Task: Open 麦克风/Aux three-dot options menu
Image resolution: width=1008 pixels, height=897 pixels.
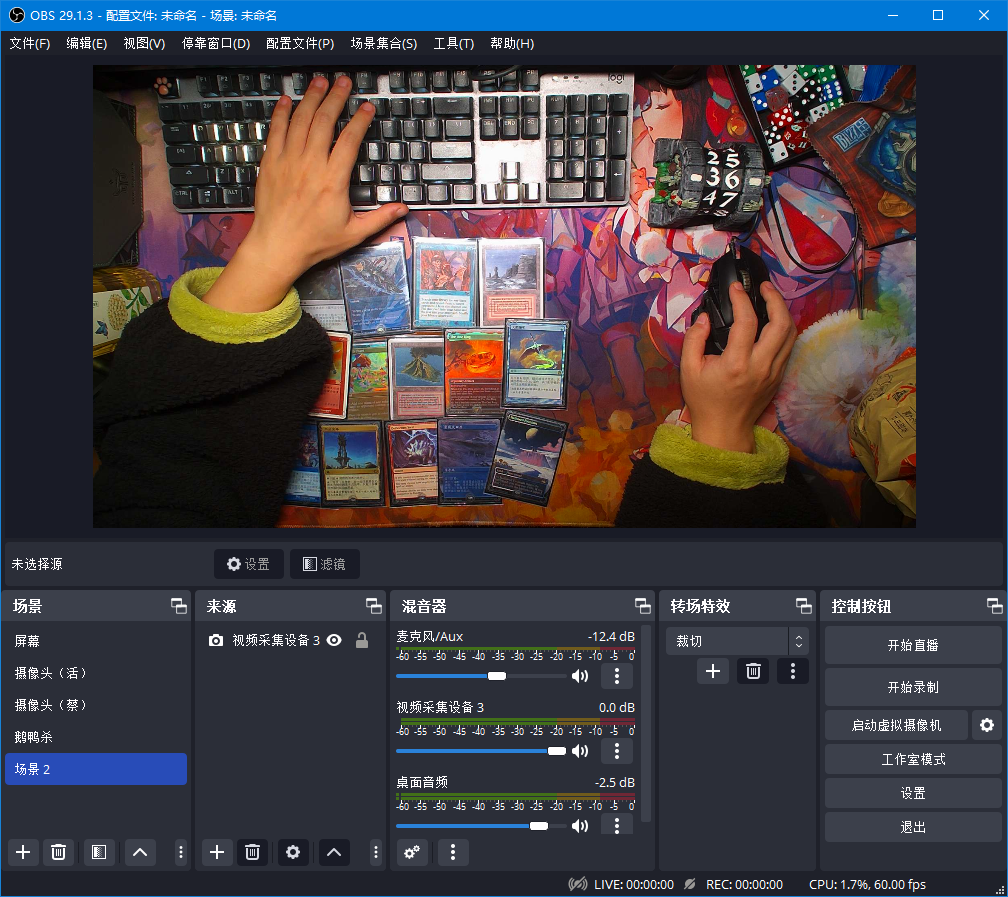Action: pos(617,676)
